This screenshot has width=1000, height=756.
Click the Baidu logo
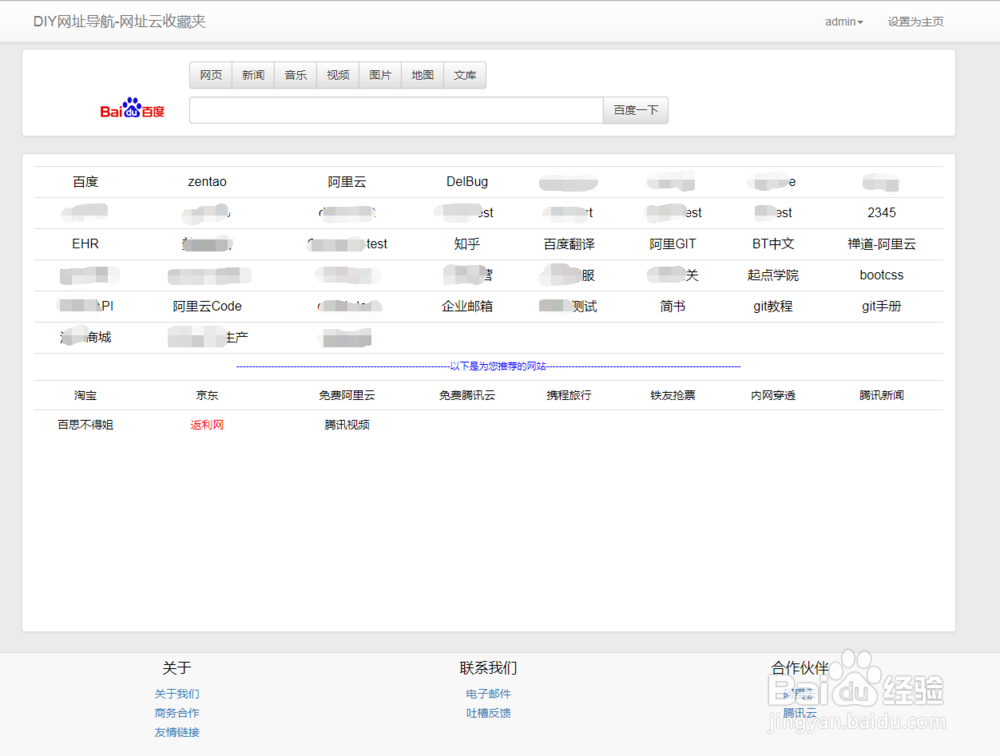coord(132,108)
